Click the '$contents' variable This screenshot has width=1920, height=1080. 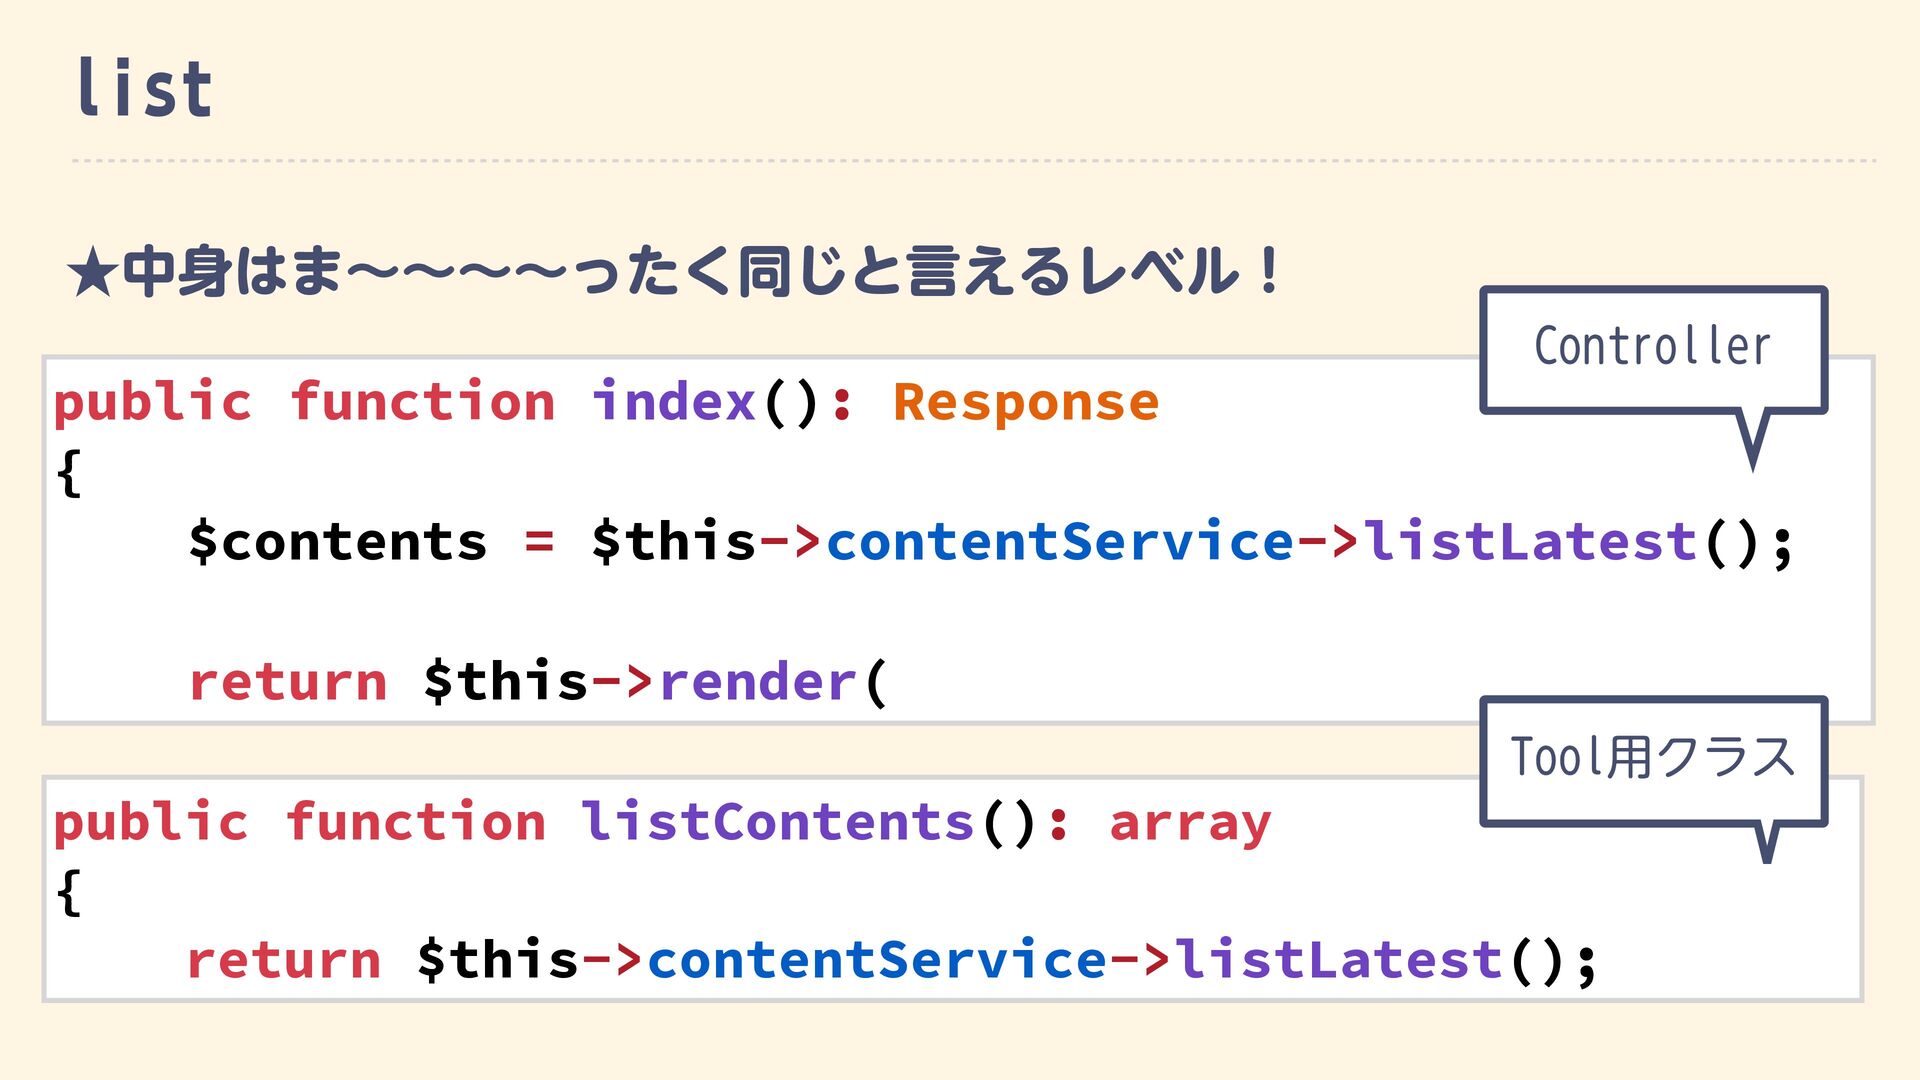tap(337, 542)
